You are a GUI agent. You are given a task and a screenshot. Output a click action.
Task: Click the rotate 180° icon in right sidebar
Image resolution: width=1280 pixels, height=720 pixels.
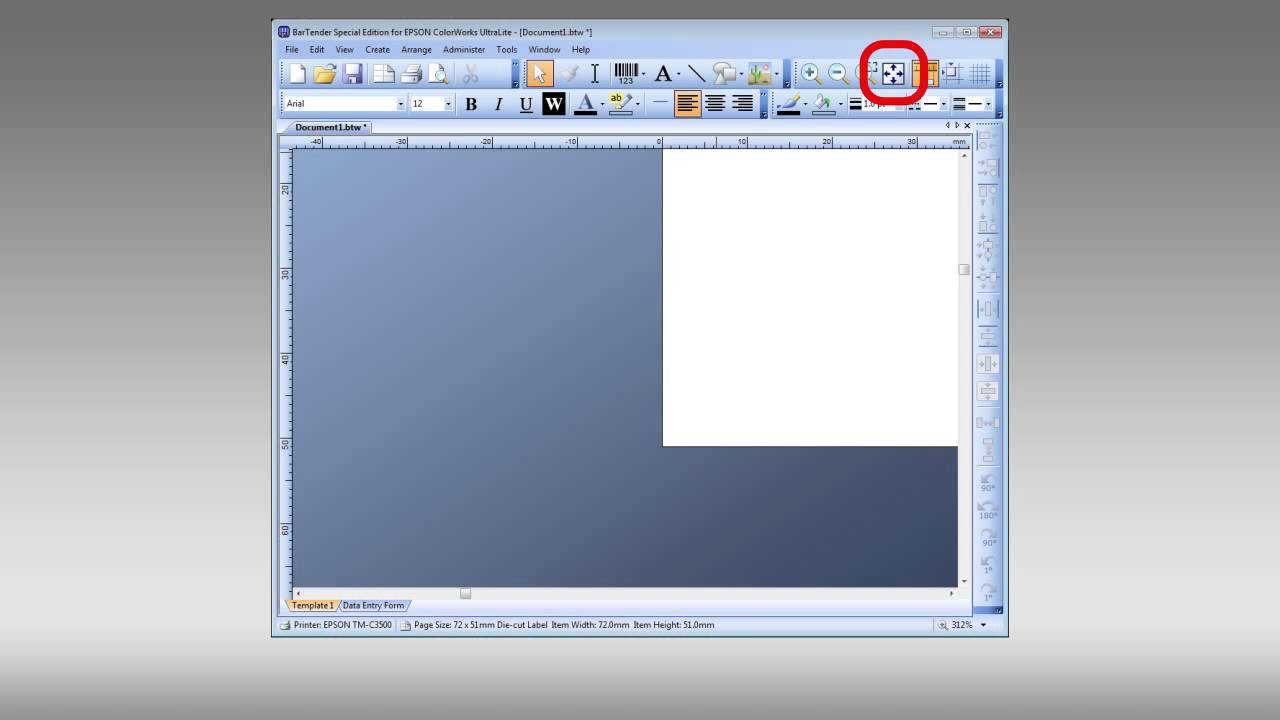(987, 508)
